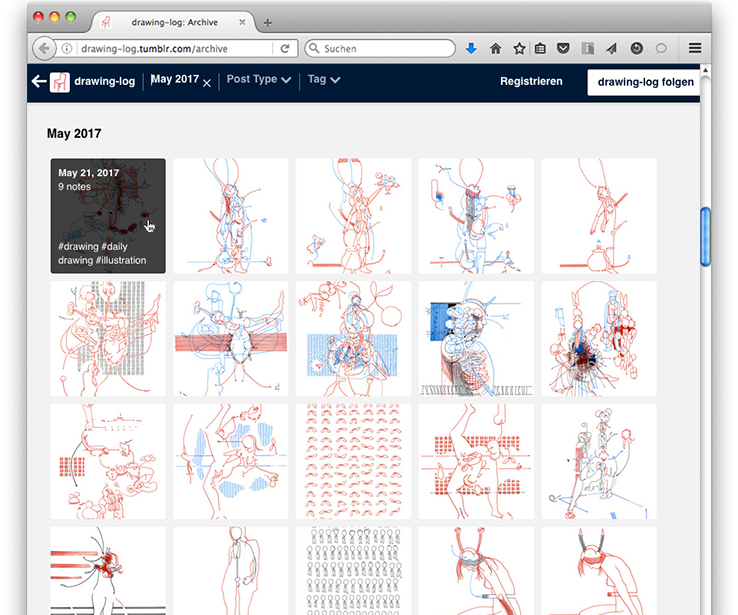Open the Firefox downloads arrow
738x615 pixels.
pos(472,48)
